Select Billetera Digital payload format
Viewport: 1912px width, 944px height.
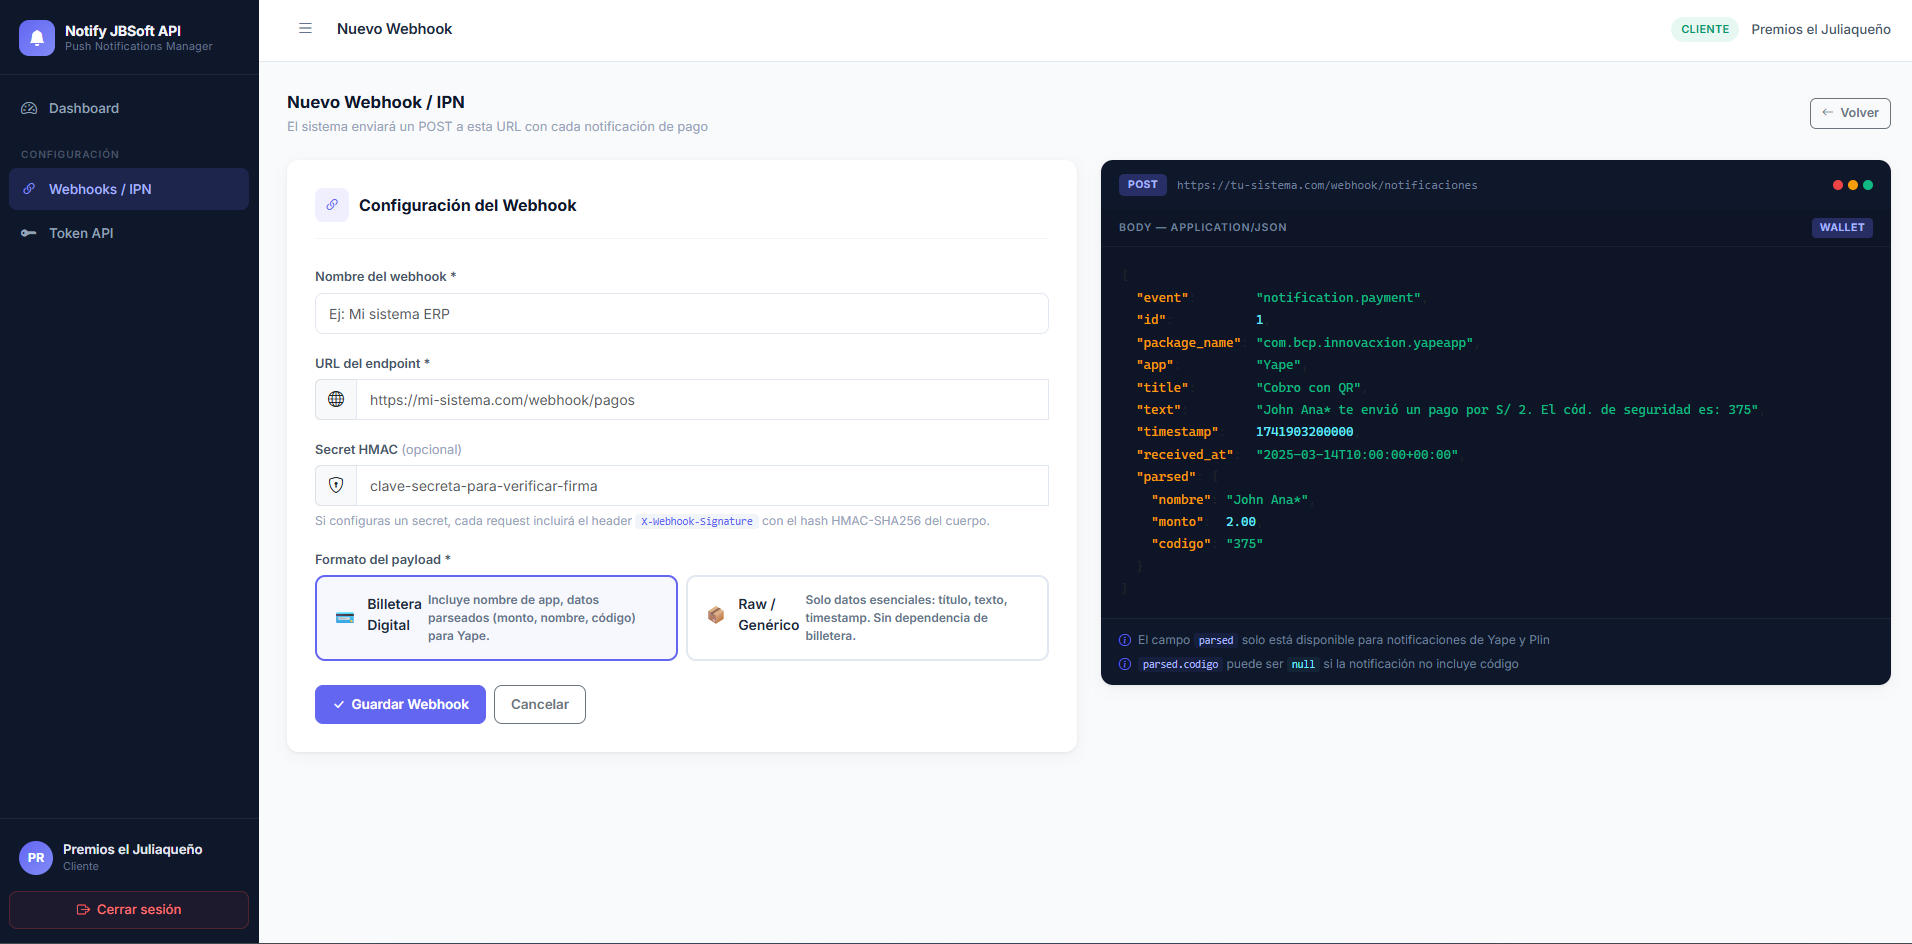[x=496, y=618]
